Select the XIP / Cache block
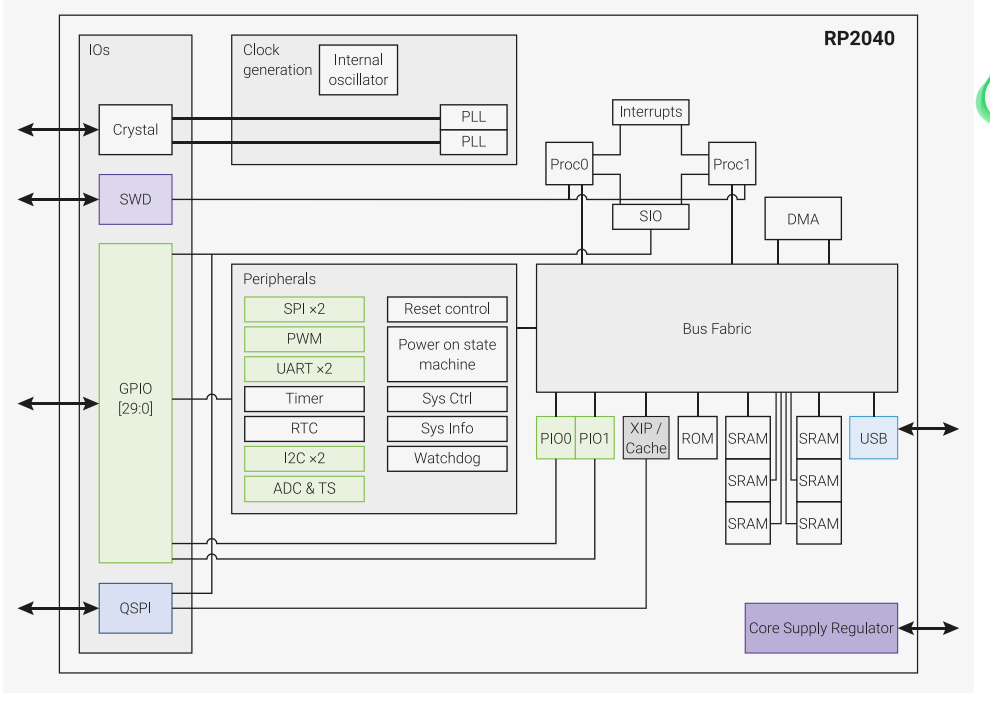 [646, 438]
